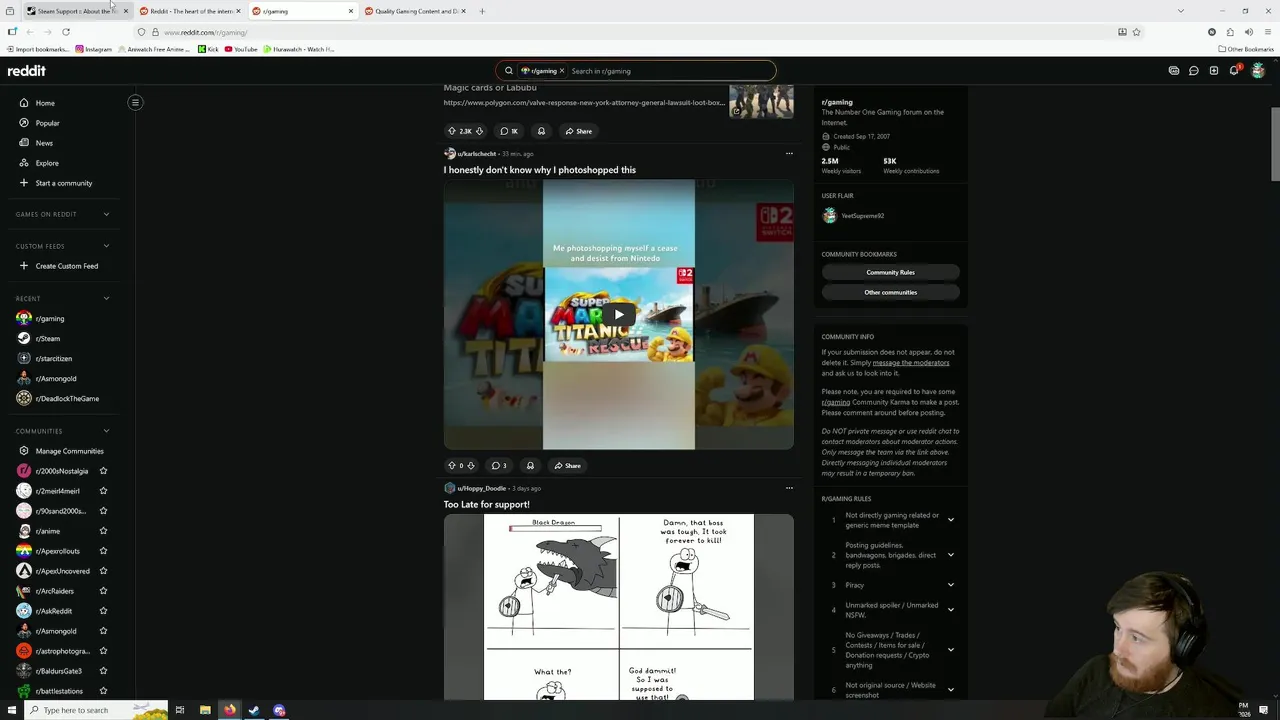Viewport: 1280px width, 720px height.
Task: Downvote the Valve lawsuit post
Action: tap(479, 131)
